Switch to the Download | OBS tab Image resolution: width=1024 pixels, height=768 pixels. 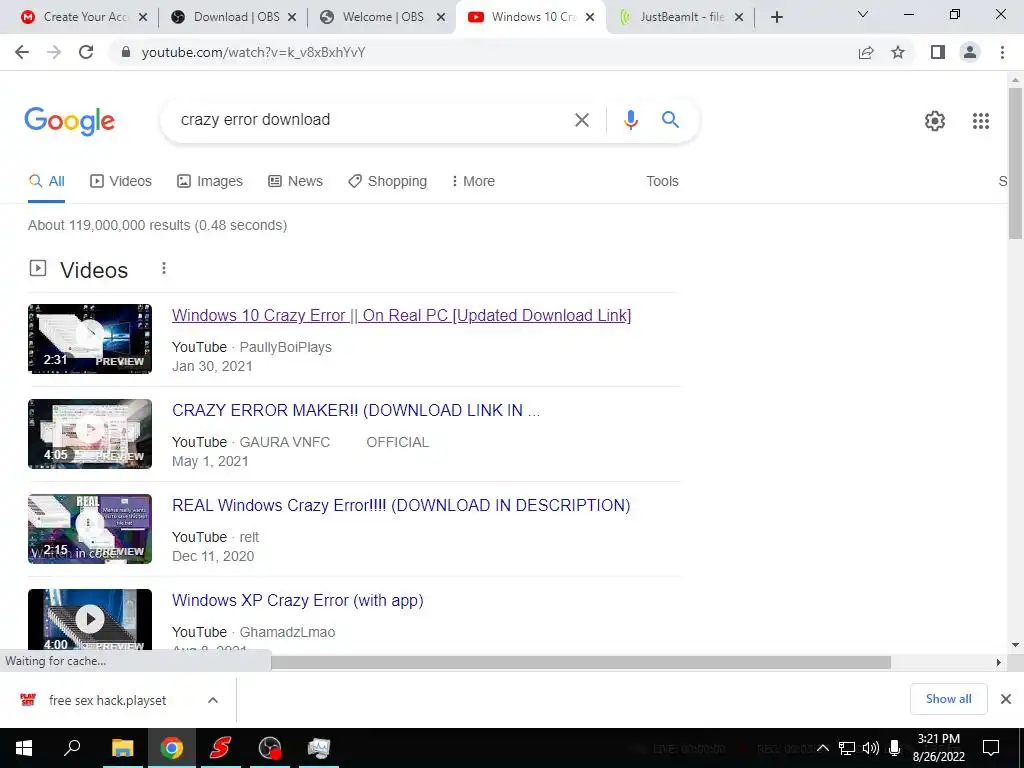(x=231, y=17)
